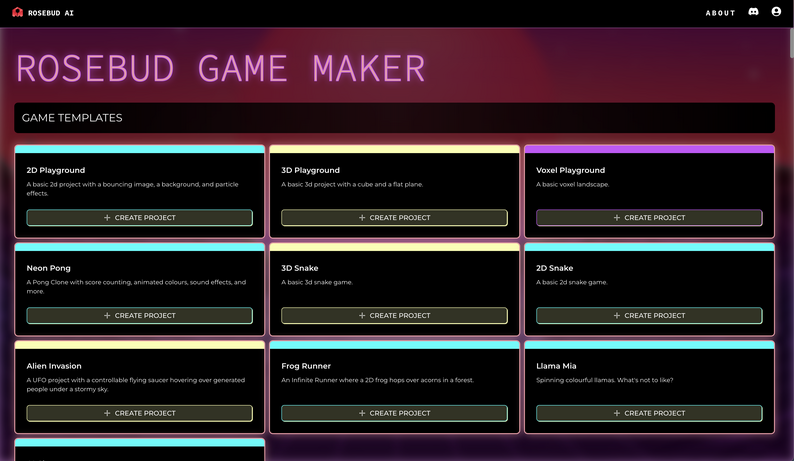
Task: Click 'A basic voxel landscape.' description
Action: click(x=573, y=184)
